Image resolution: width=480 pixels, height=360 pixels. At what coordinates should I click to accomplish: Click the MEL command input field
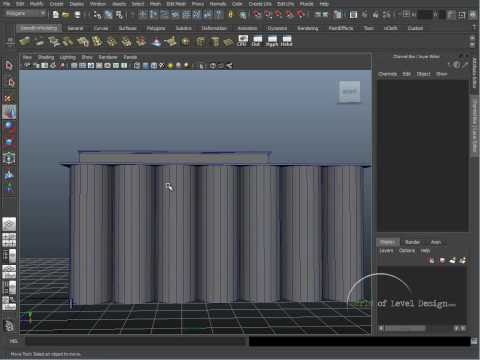tap(136, 341)
